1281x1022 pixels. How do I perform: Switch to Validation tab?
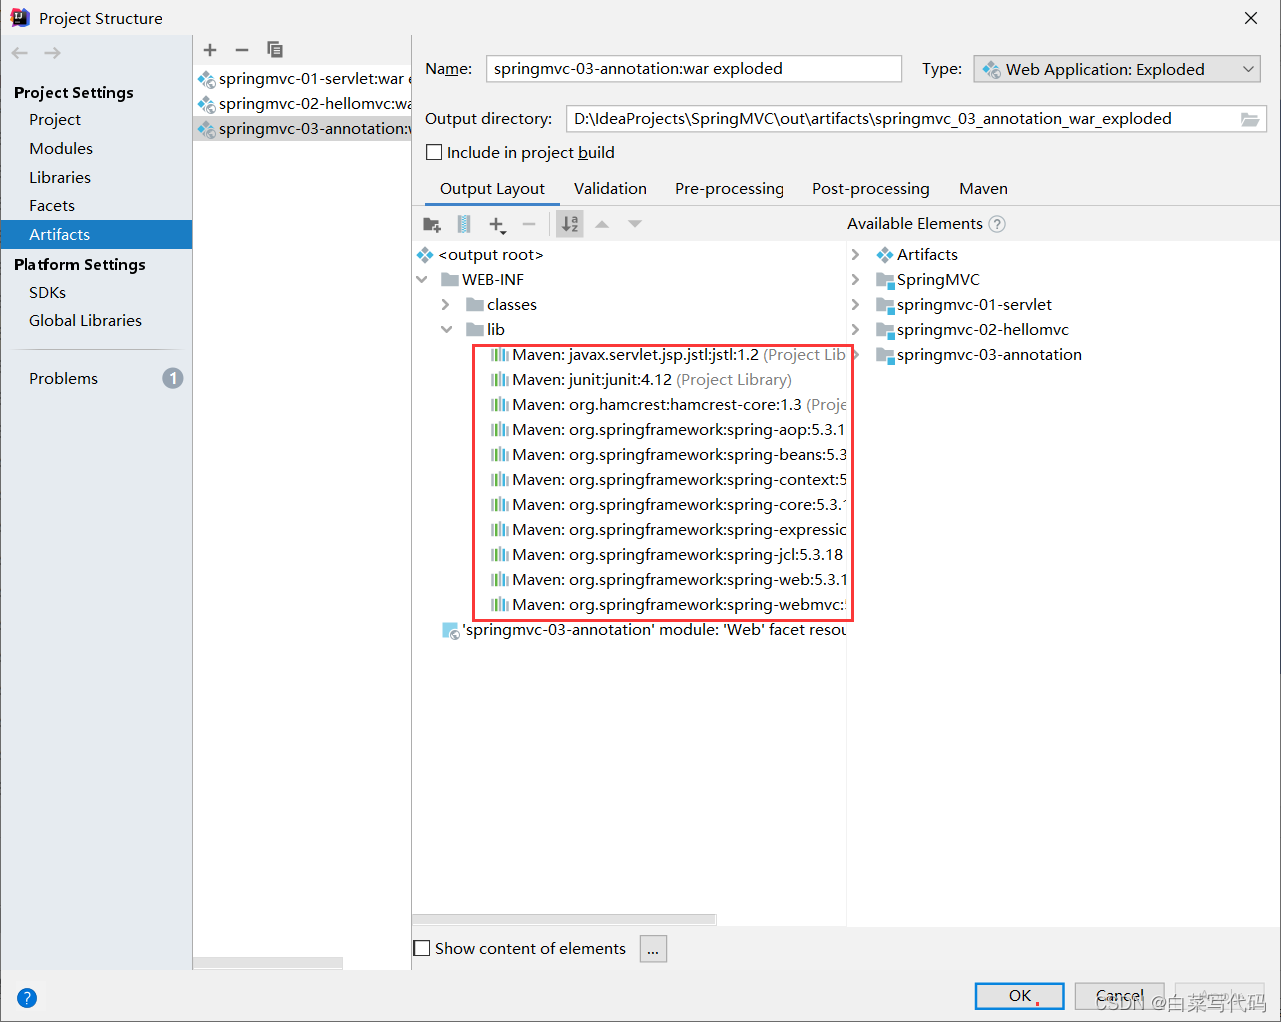tap(610, 189)
